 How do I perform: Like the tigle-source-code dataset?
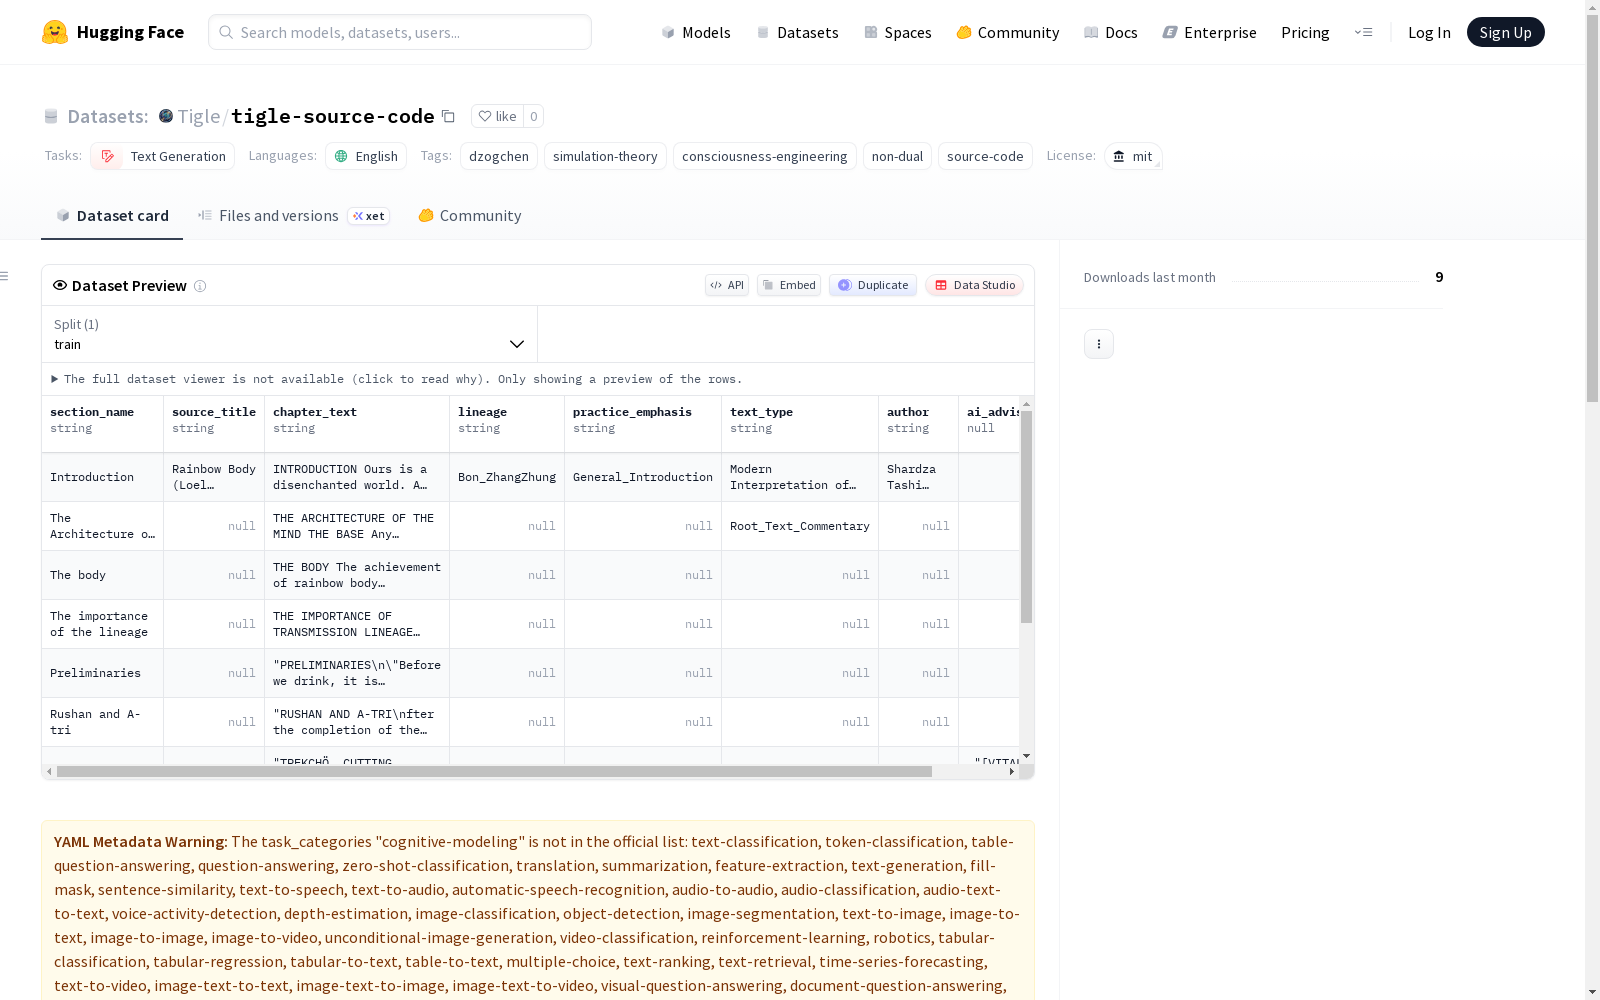[497, 116]
